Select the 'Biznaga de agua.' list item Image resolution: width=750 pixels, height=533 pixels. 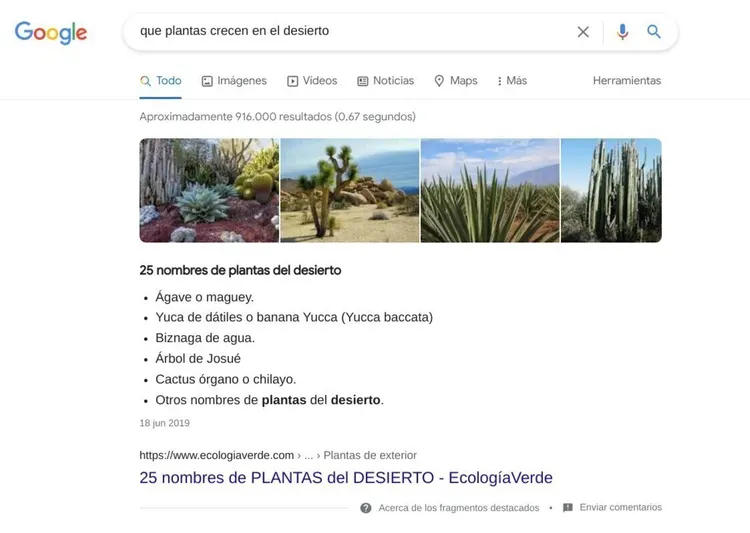(x=205, y=338)
